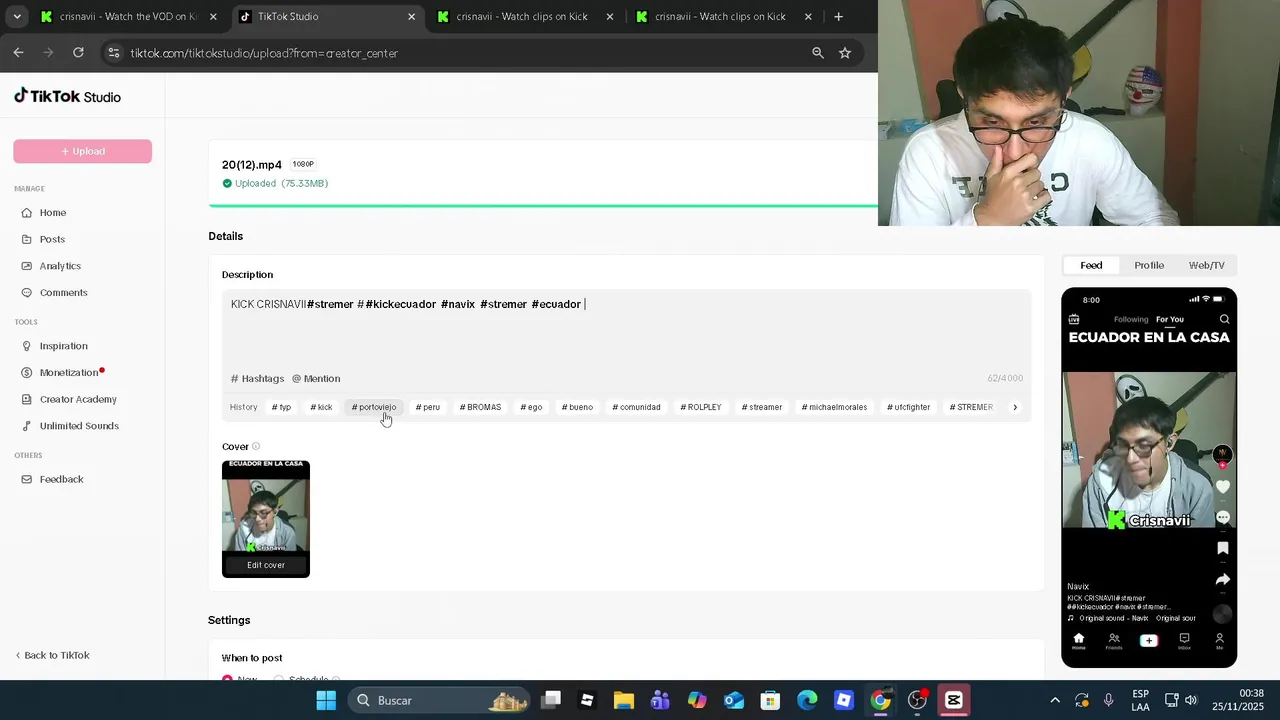Image resolution: width=1280 pixels, height=720 pixels.
Task: Reload the TikTok Studio page
Action: click(78, 53)
